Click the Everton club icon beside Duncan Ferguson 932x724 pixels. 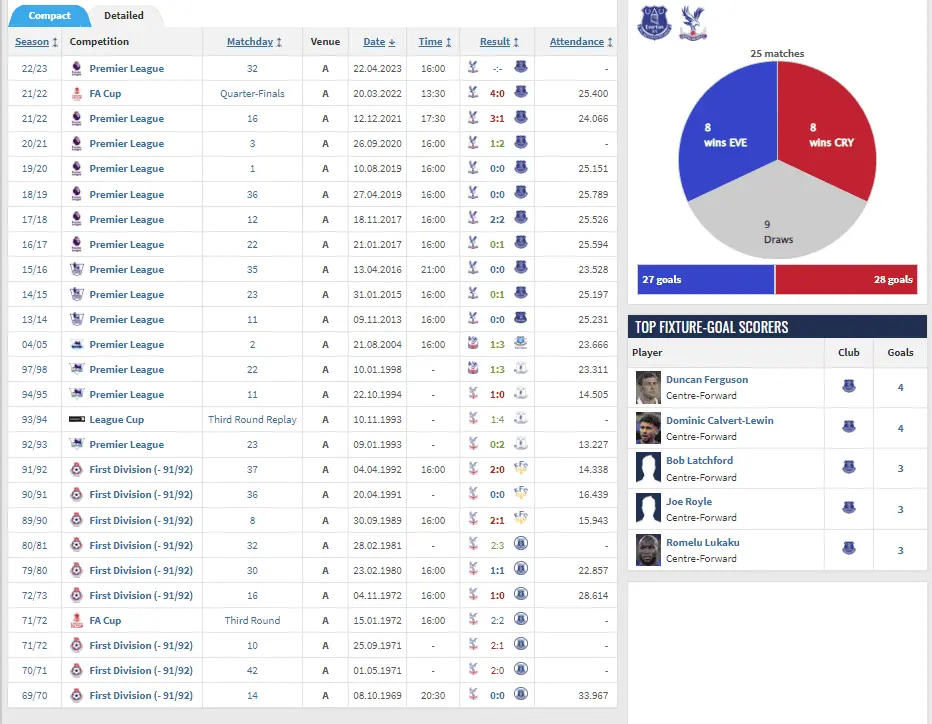[x=848, y=386]
